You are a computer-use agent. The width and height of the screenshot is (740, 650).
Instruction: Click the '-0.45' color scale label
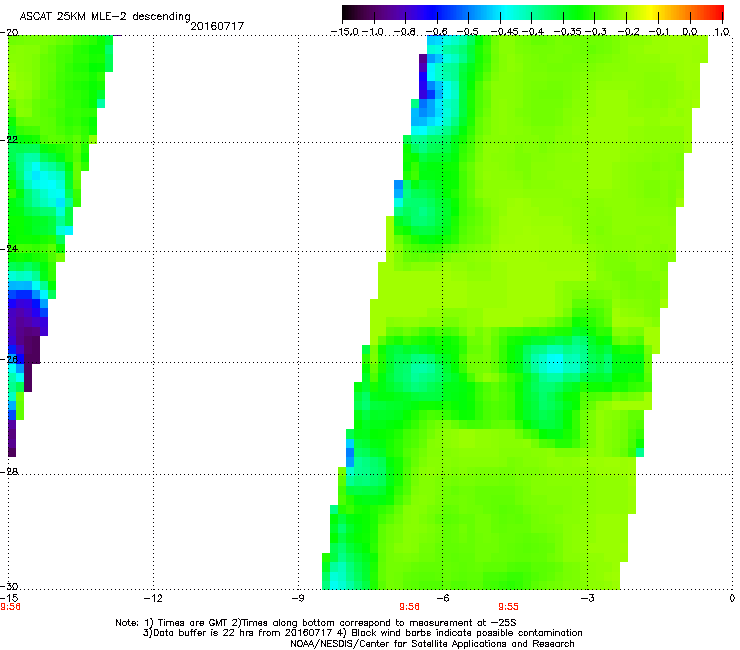504,32
